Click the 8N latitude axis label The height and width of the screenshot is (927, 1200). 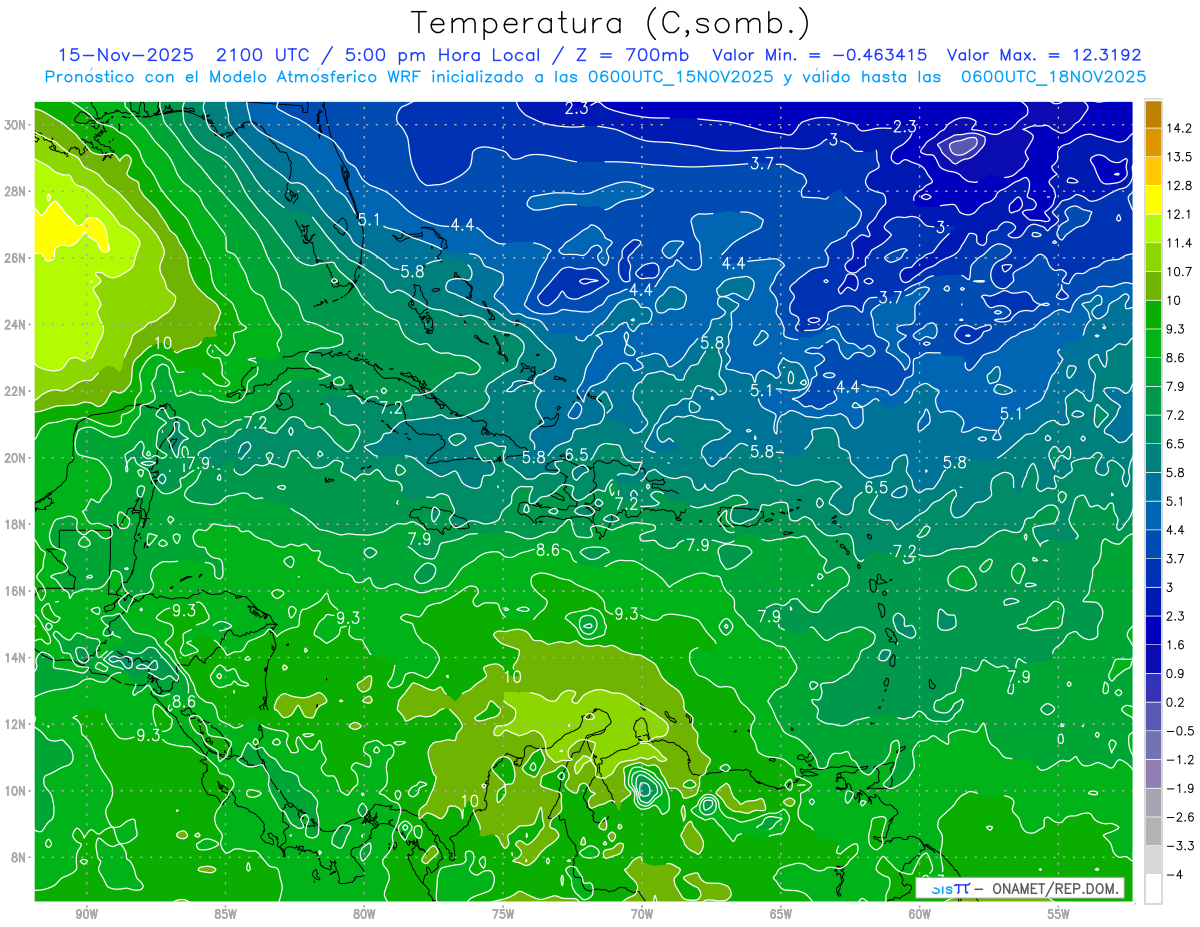pyautogui.click(x=19, y=857)
